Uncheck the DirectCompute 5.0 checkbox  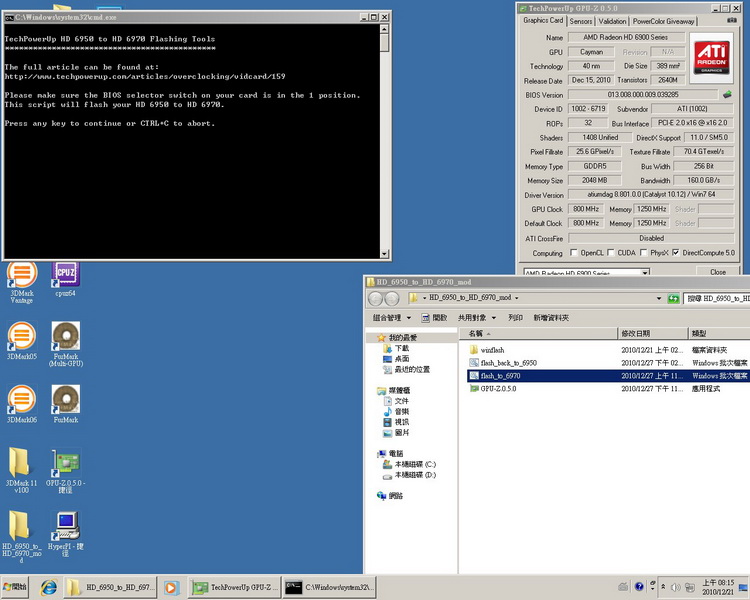click(675, 252)
